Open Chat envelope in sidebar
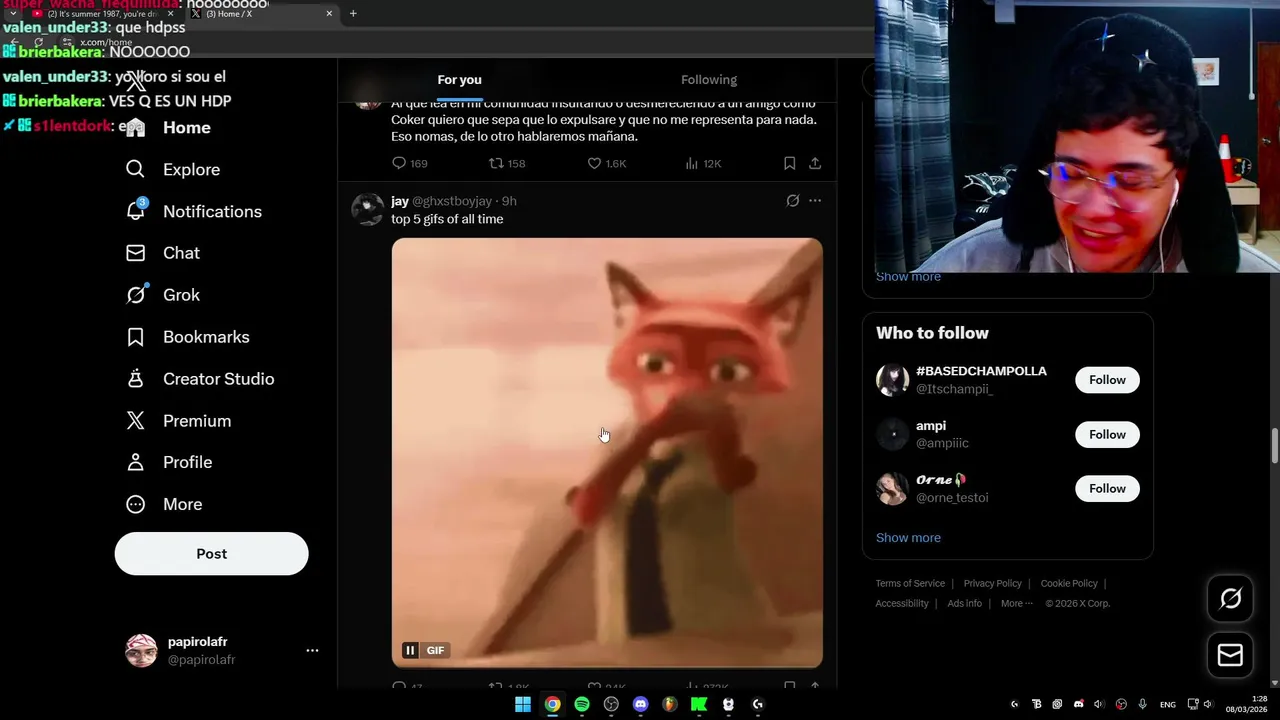The height and width of the screenshot is (720, 1280). tap(162, 254)
